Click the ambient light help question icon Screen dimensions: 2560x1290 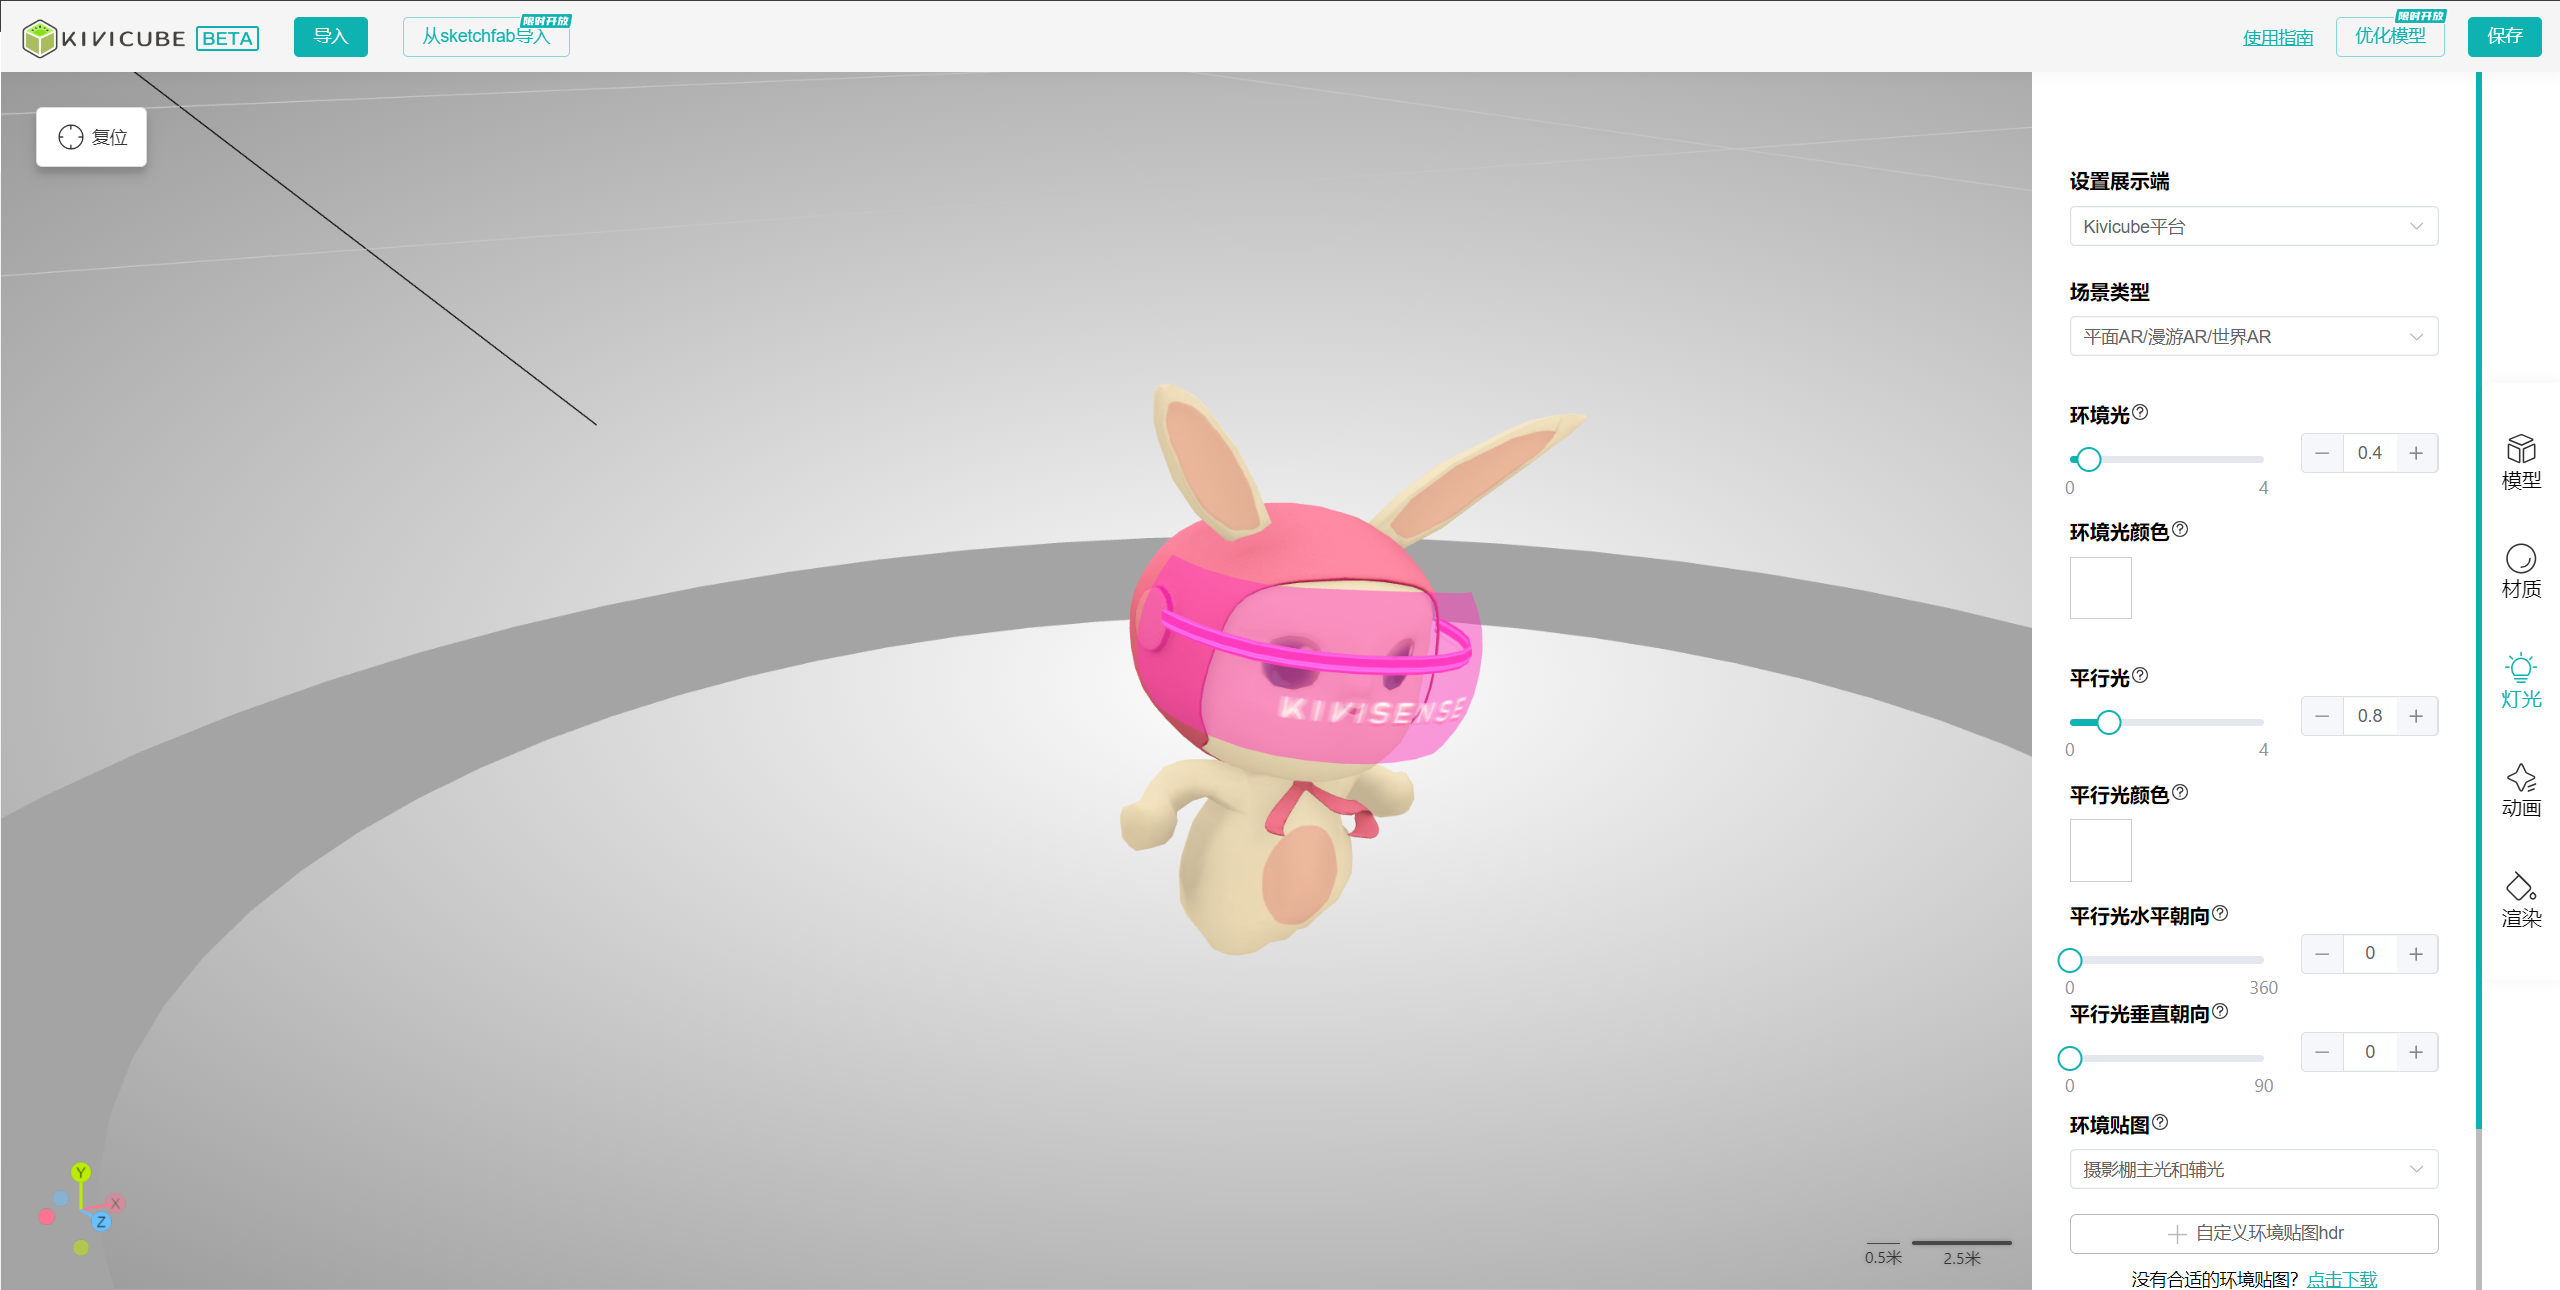pos(2140,412)
